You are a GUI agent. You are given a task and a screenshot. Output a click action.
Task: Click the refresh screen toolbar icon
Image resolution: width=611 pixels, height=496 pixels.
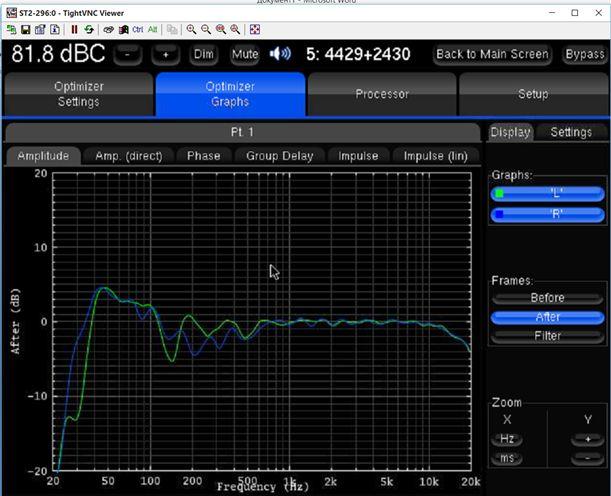(88, 29)
